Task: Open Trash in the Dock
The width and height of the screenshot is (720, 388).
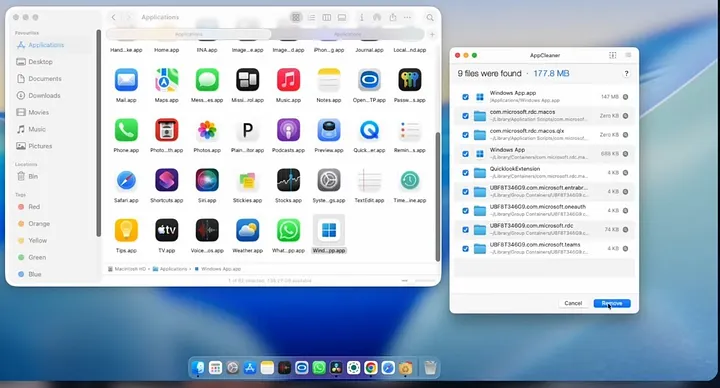Action: [x=430, y=368]
